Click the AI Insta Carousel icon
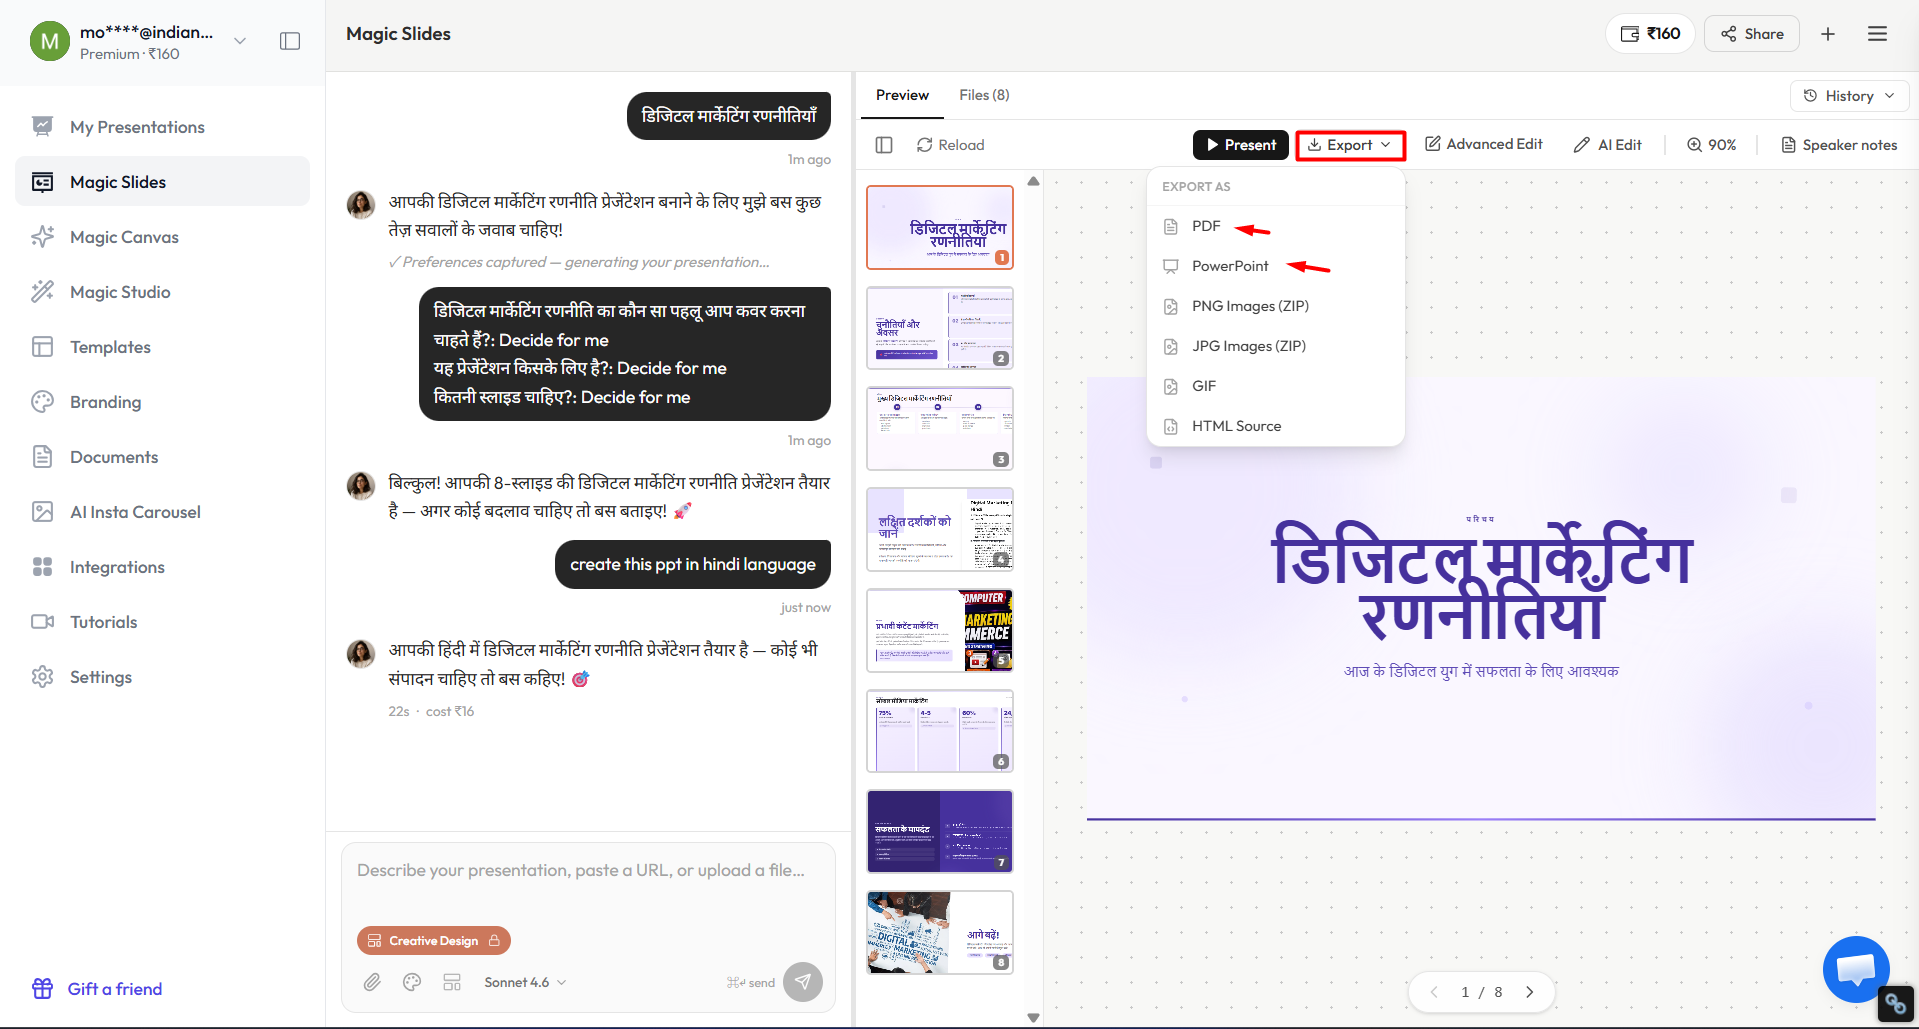Screen dimensions: 1919x1029 coord(42,512)
